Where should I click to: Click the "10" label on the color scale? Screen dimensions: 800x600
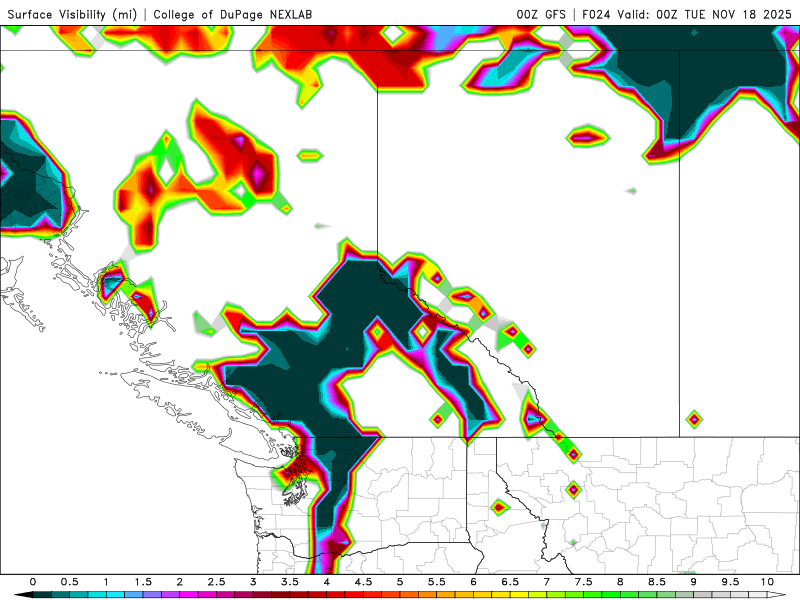point(767,582)
